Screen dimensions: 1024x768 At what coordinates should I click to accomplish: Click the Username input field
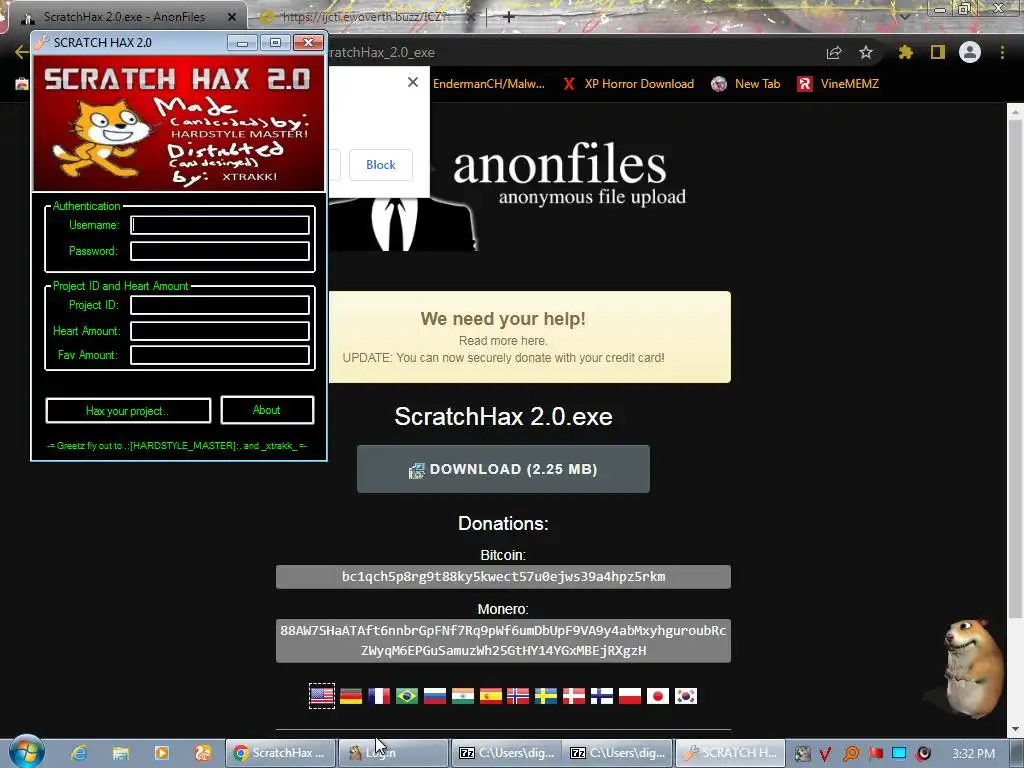(219, 225)
